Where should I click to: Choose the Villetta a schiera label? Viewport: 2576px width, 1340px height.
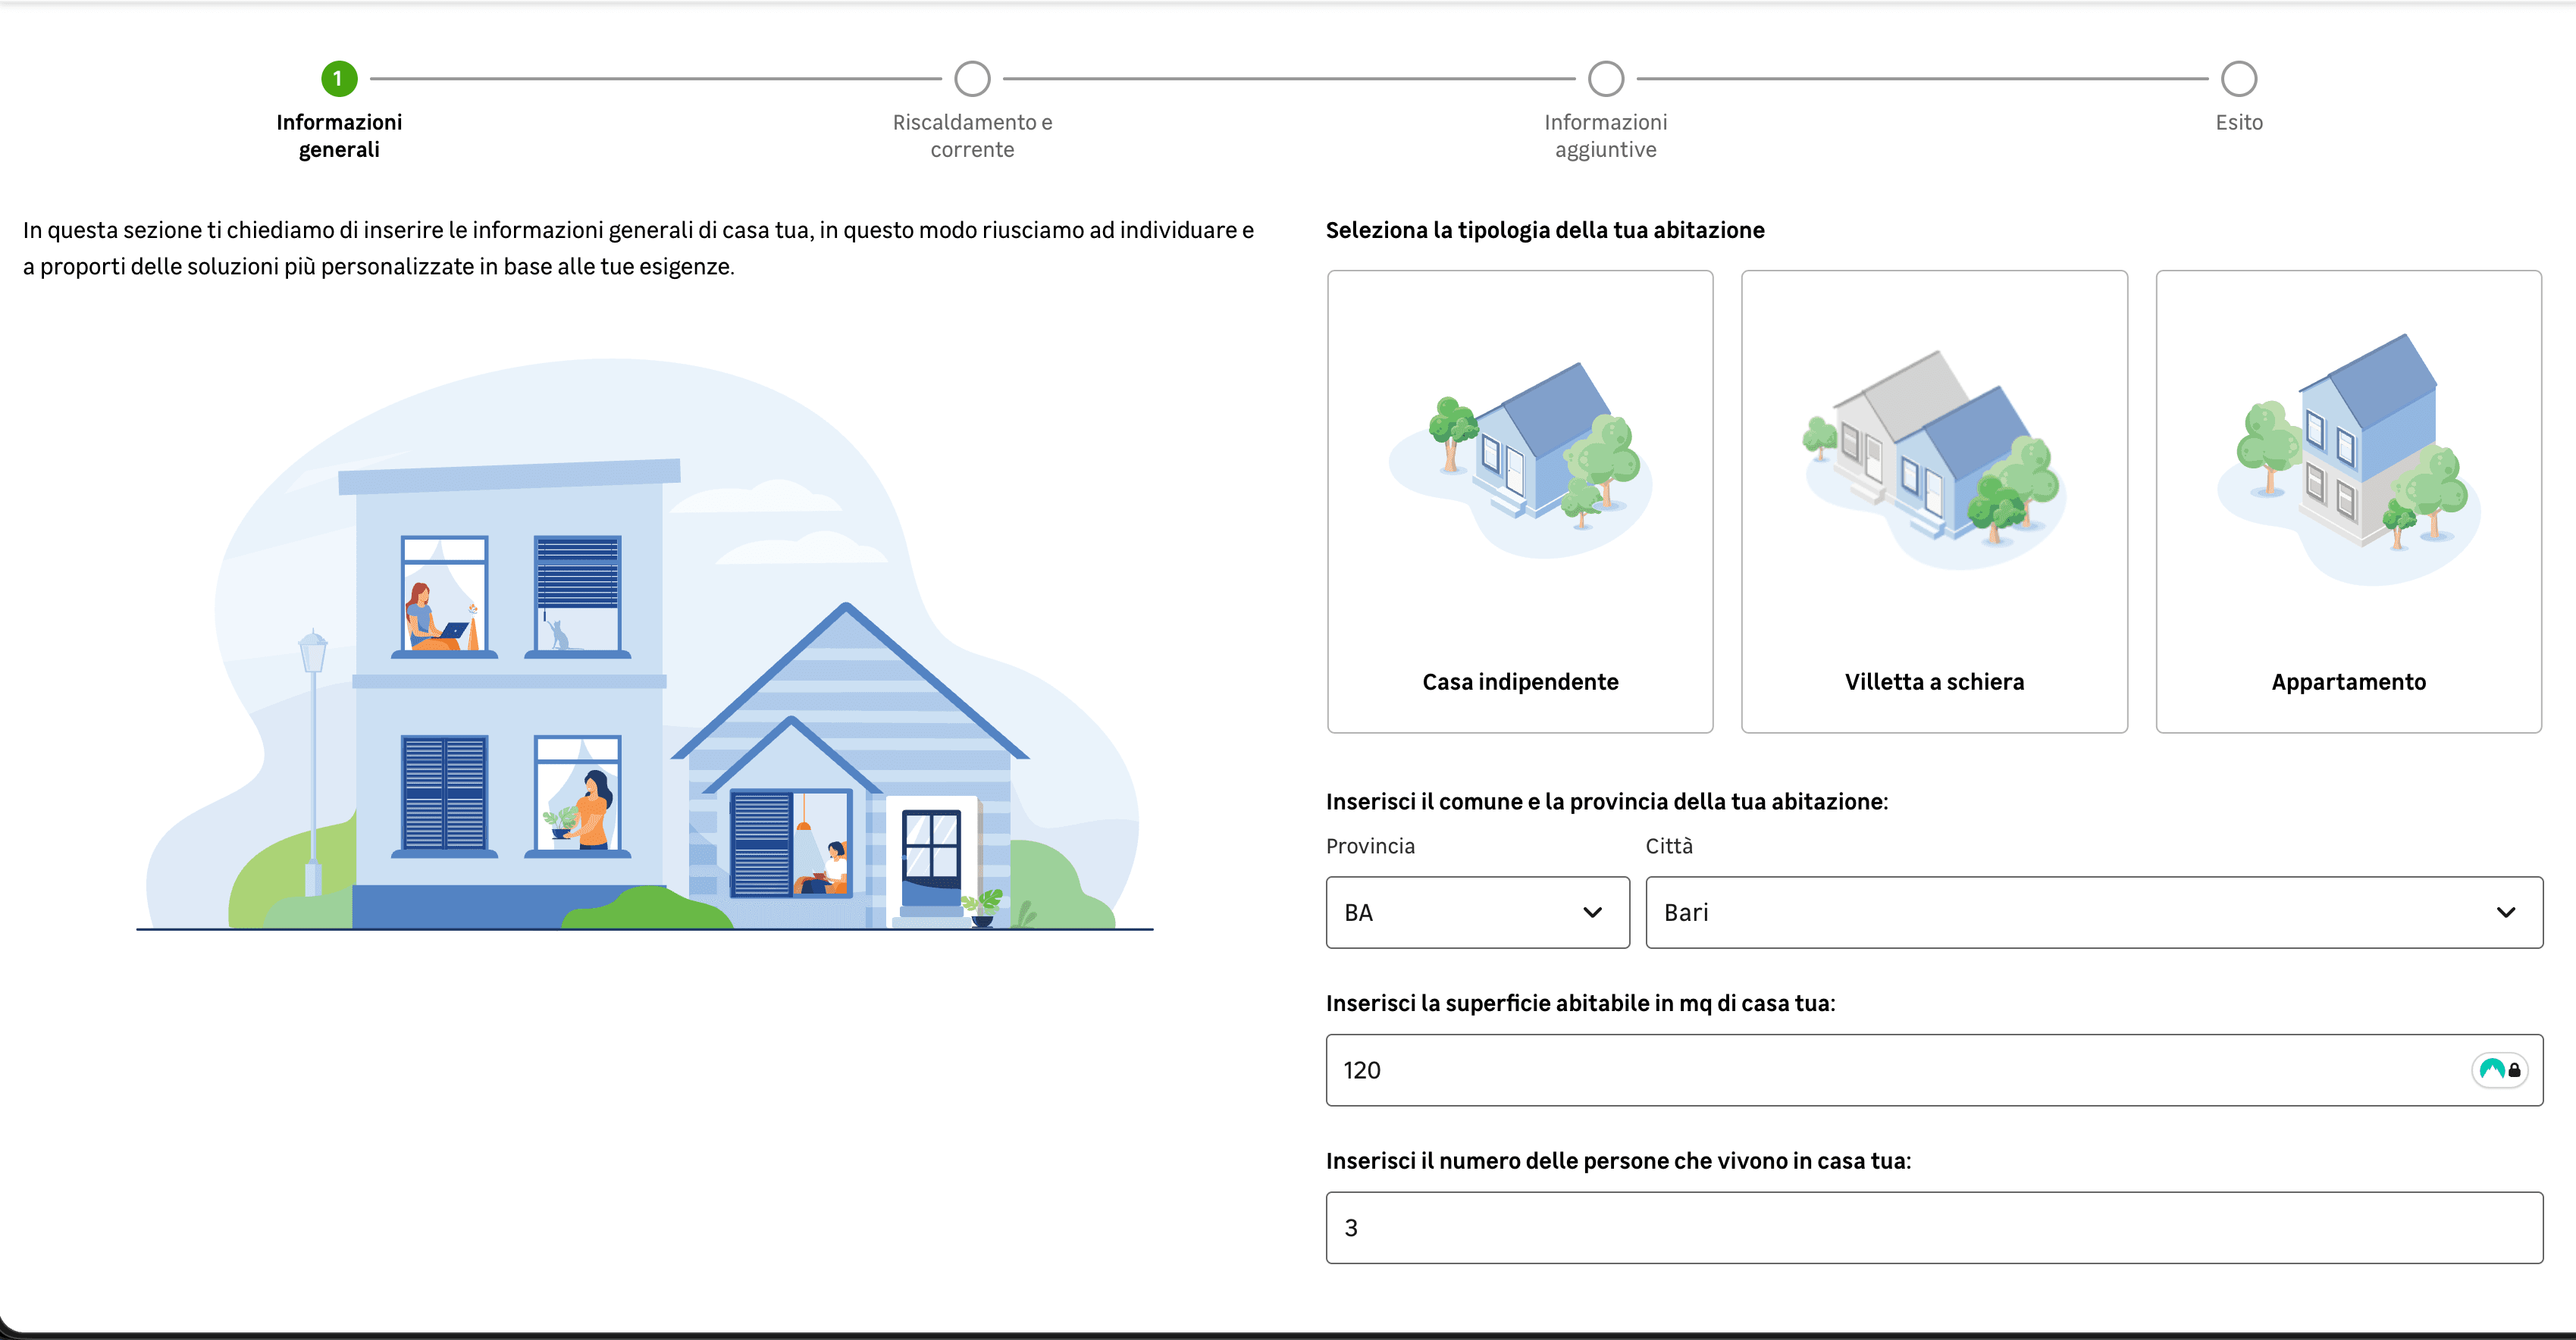pos(1934,682)
